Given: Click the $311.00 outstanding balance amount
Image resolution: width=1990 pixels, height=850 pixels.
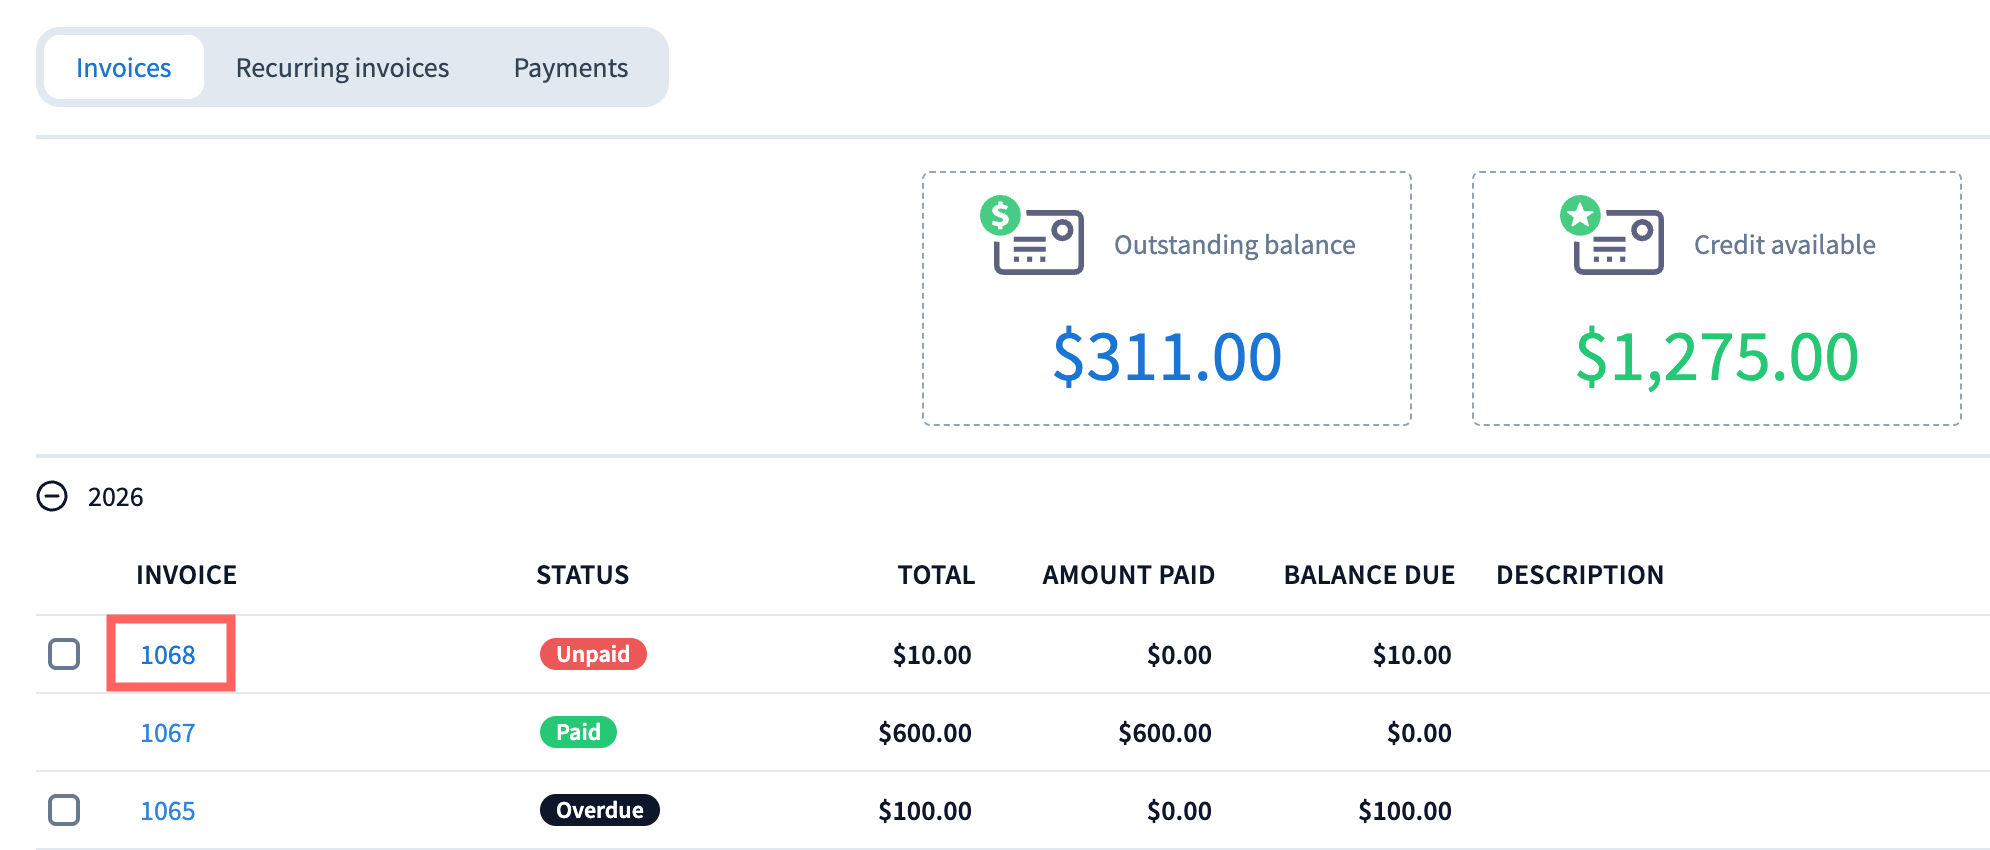Looking at the screenshot, I should tap(1167, 357).
